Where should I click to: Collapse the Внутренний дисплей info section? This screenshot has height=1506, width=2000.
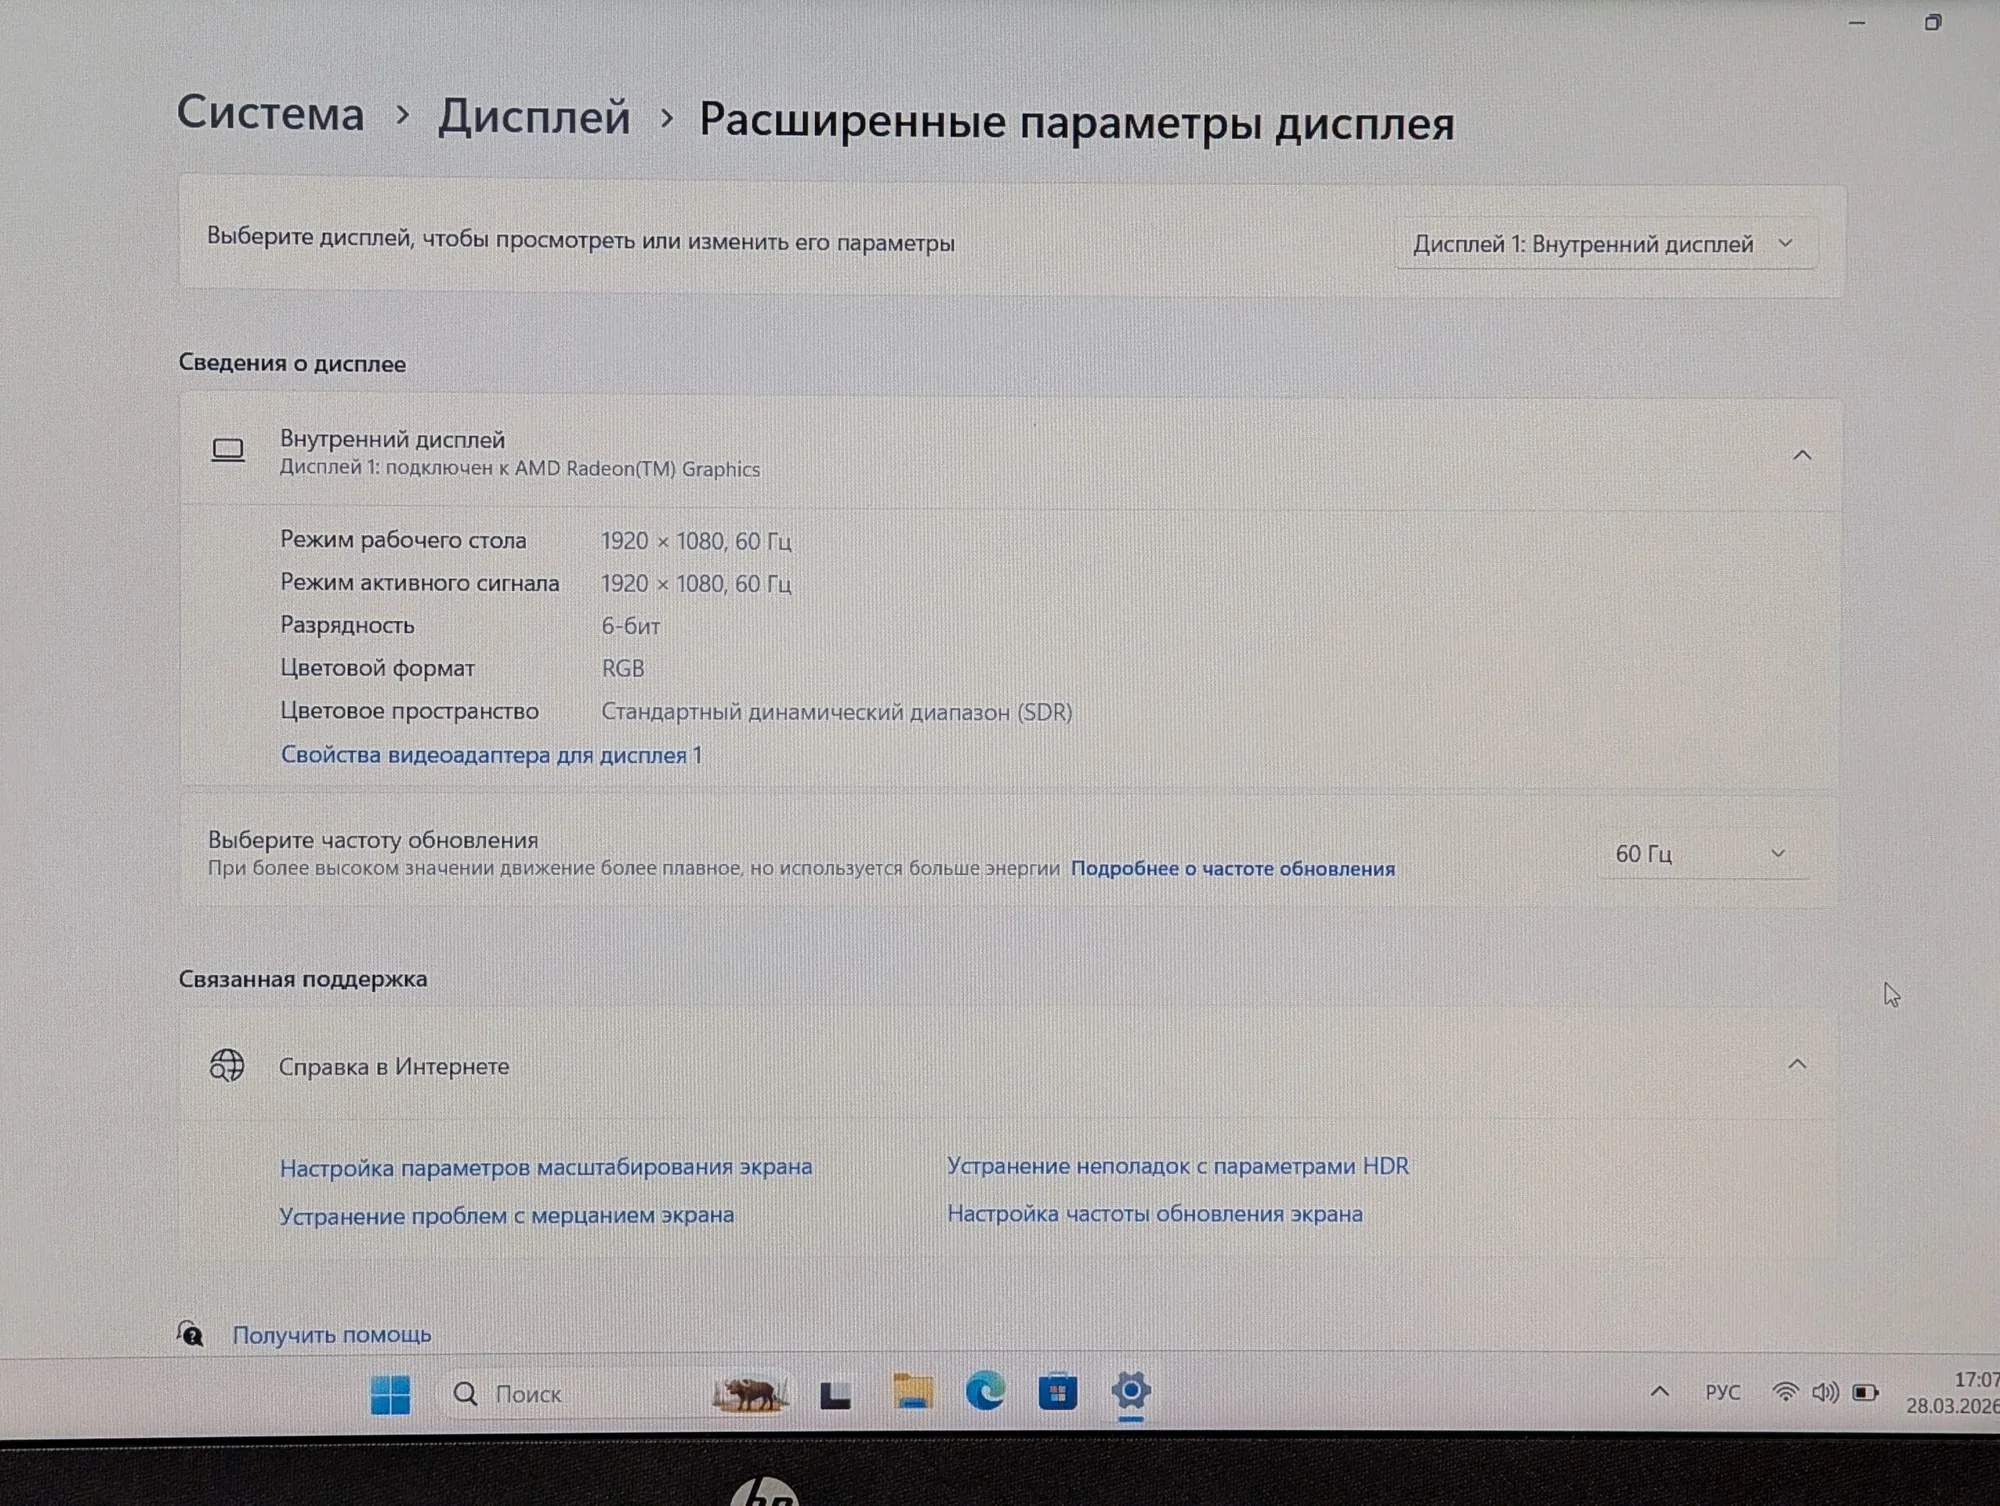click(x=1802, y=456)
